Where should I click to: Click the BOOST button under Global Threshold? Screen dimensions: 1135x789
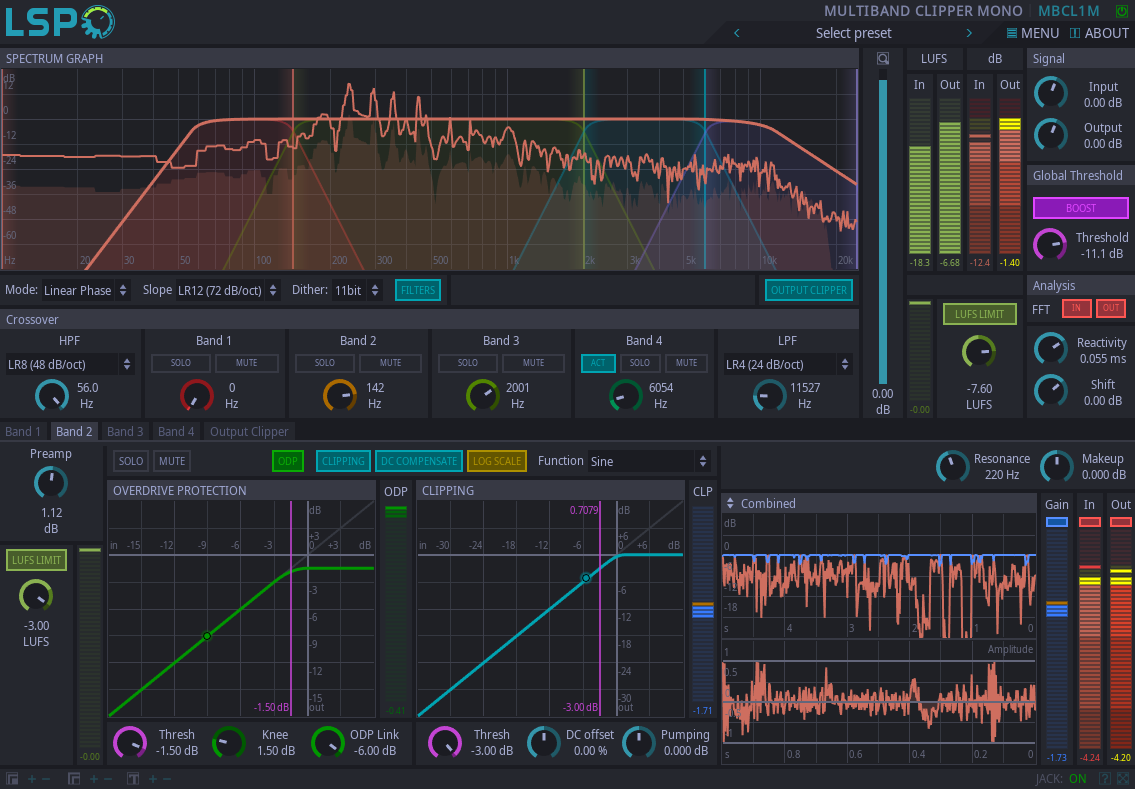1080,207
